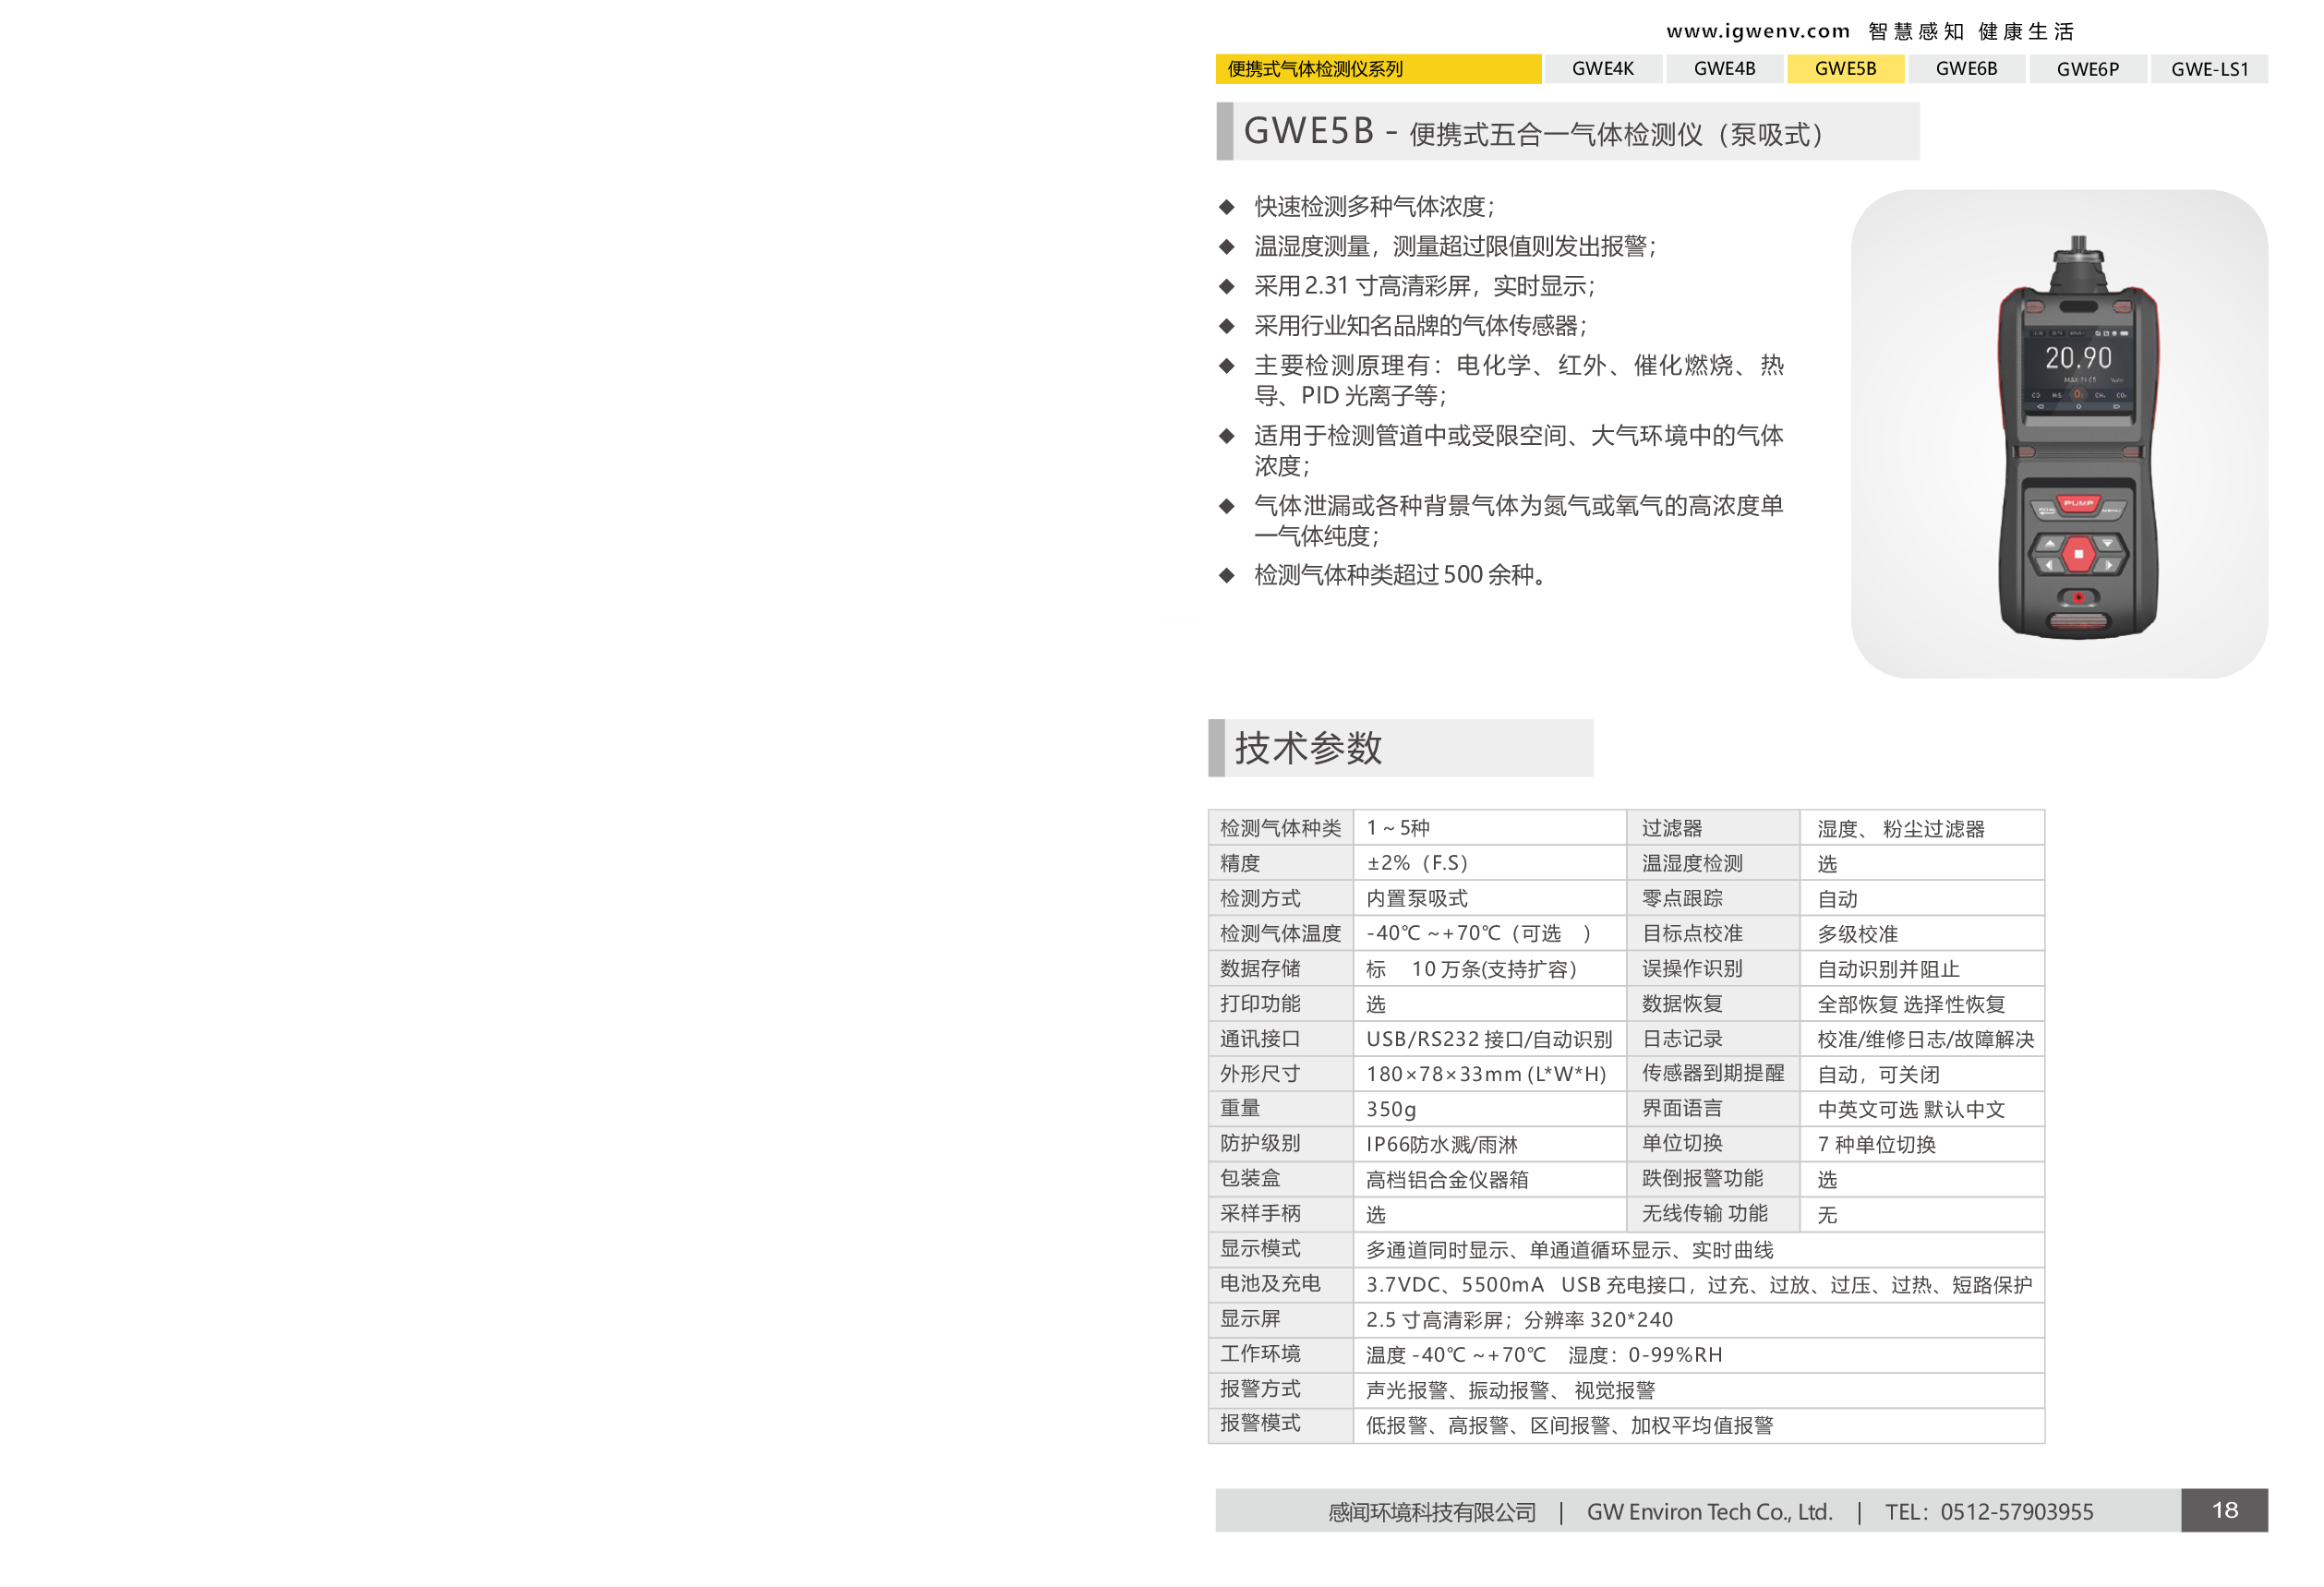Click table label 电池及充电

1270,1283
